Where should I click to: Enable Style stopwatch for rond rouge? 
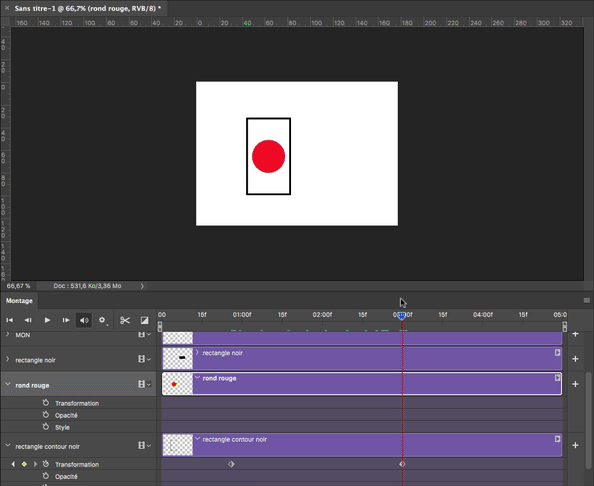[x=46, y=427]
